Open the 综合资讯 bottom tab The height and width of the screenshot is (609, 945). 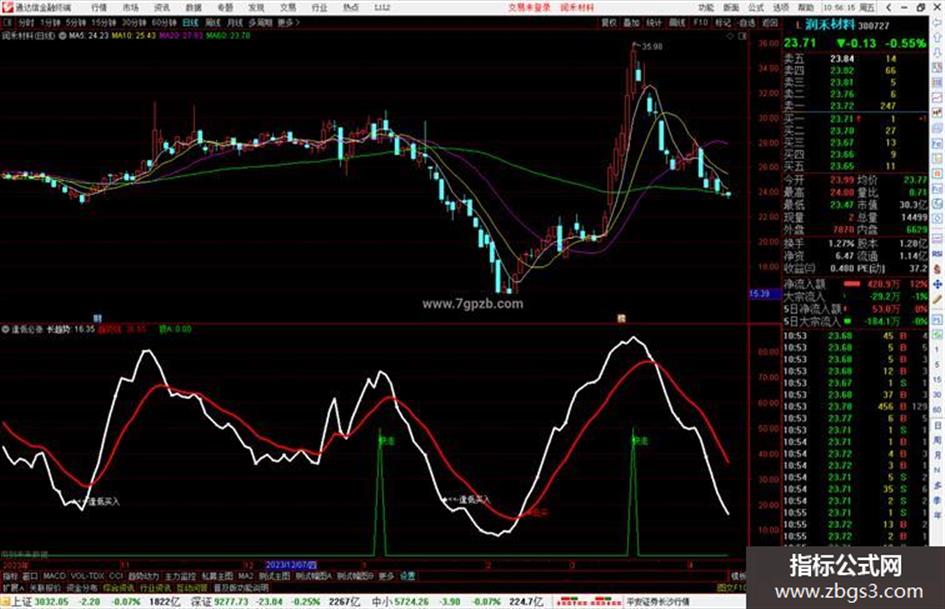pos(119,587)
